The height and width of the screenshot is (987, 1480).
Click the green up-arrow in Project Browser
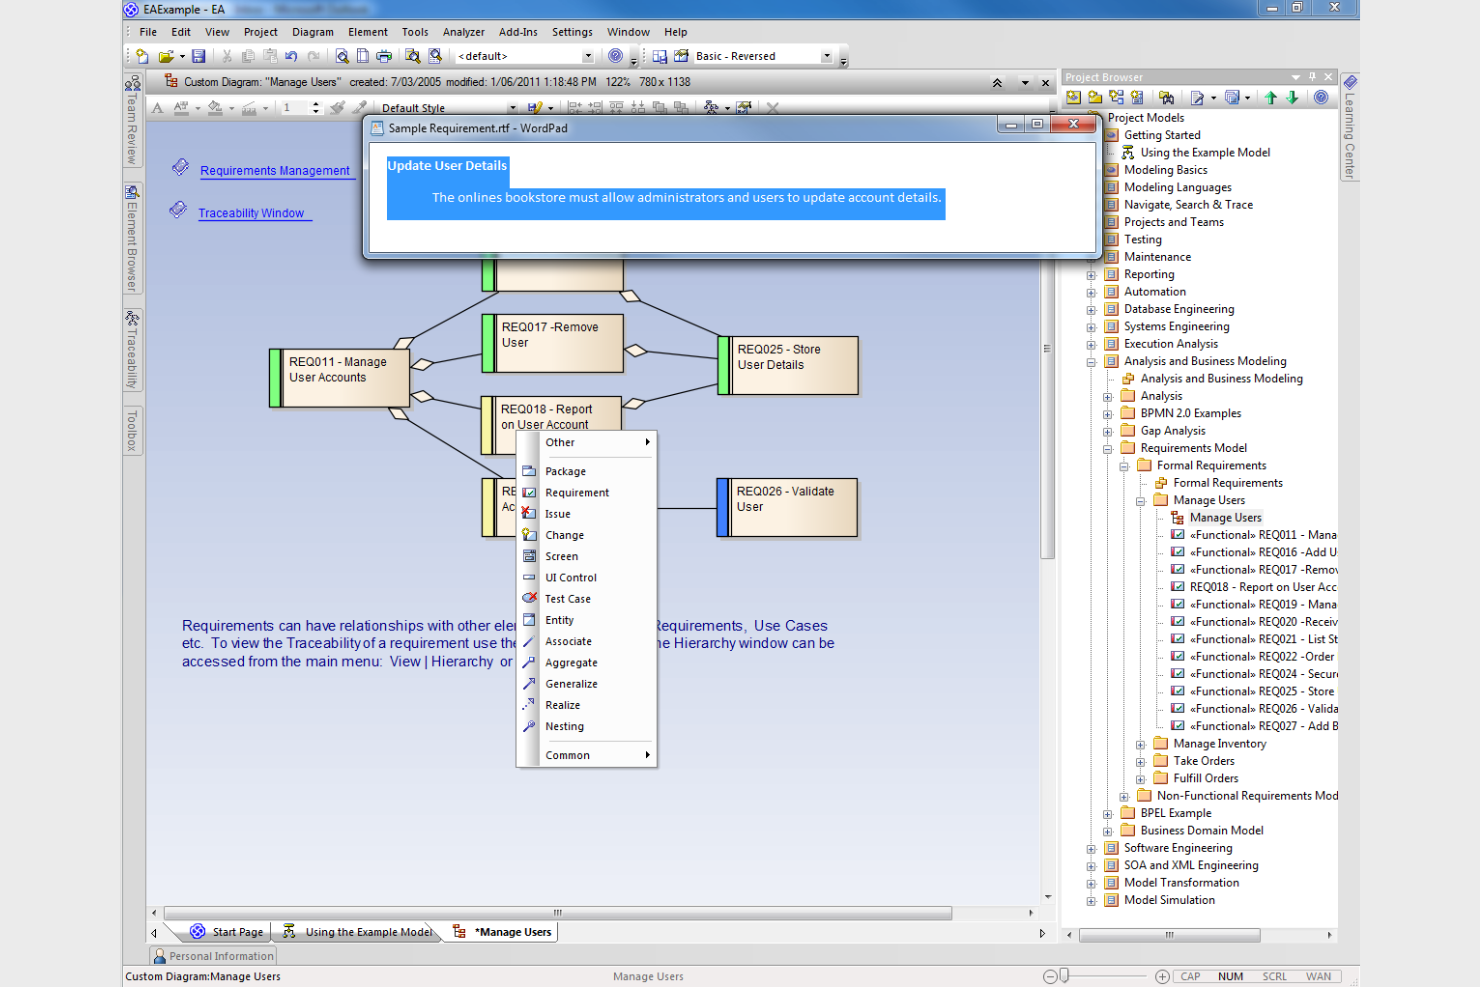tap(1270, 97)
